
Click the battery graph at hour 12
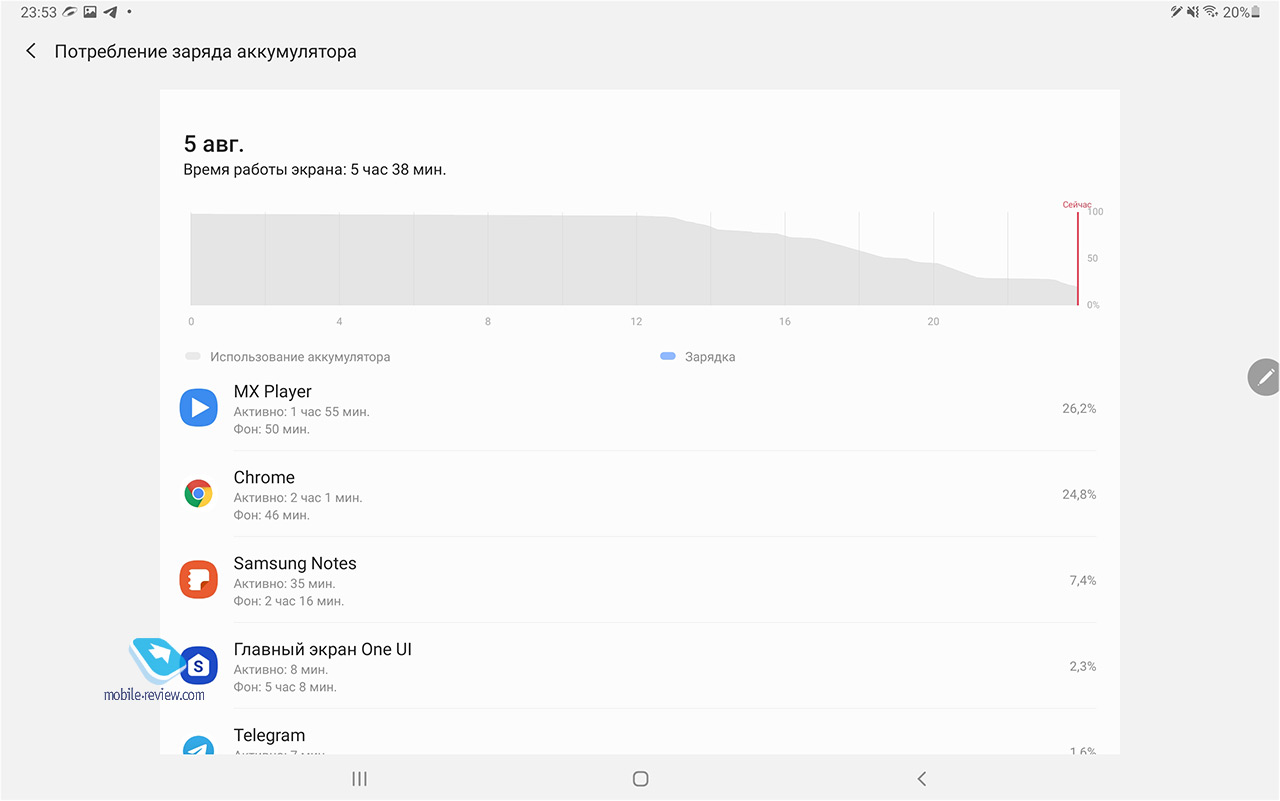[636, 260]
